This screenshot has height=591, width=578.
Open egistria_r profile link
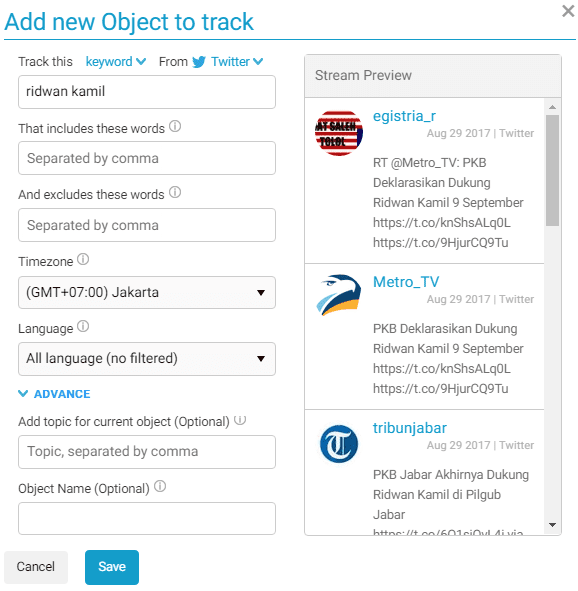coord(404,116)
